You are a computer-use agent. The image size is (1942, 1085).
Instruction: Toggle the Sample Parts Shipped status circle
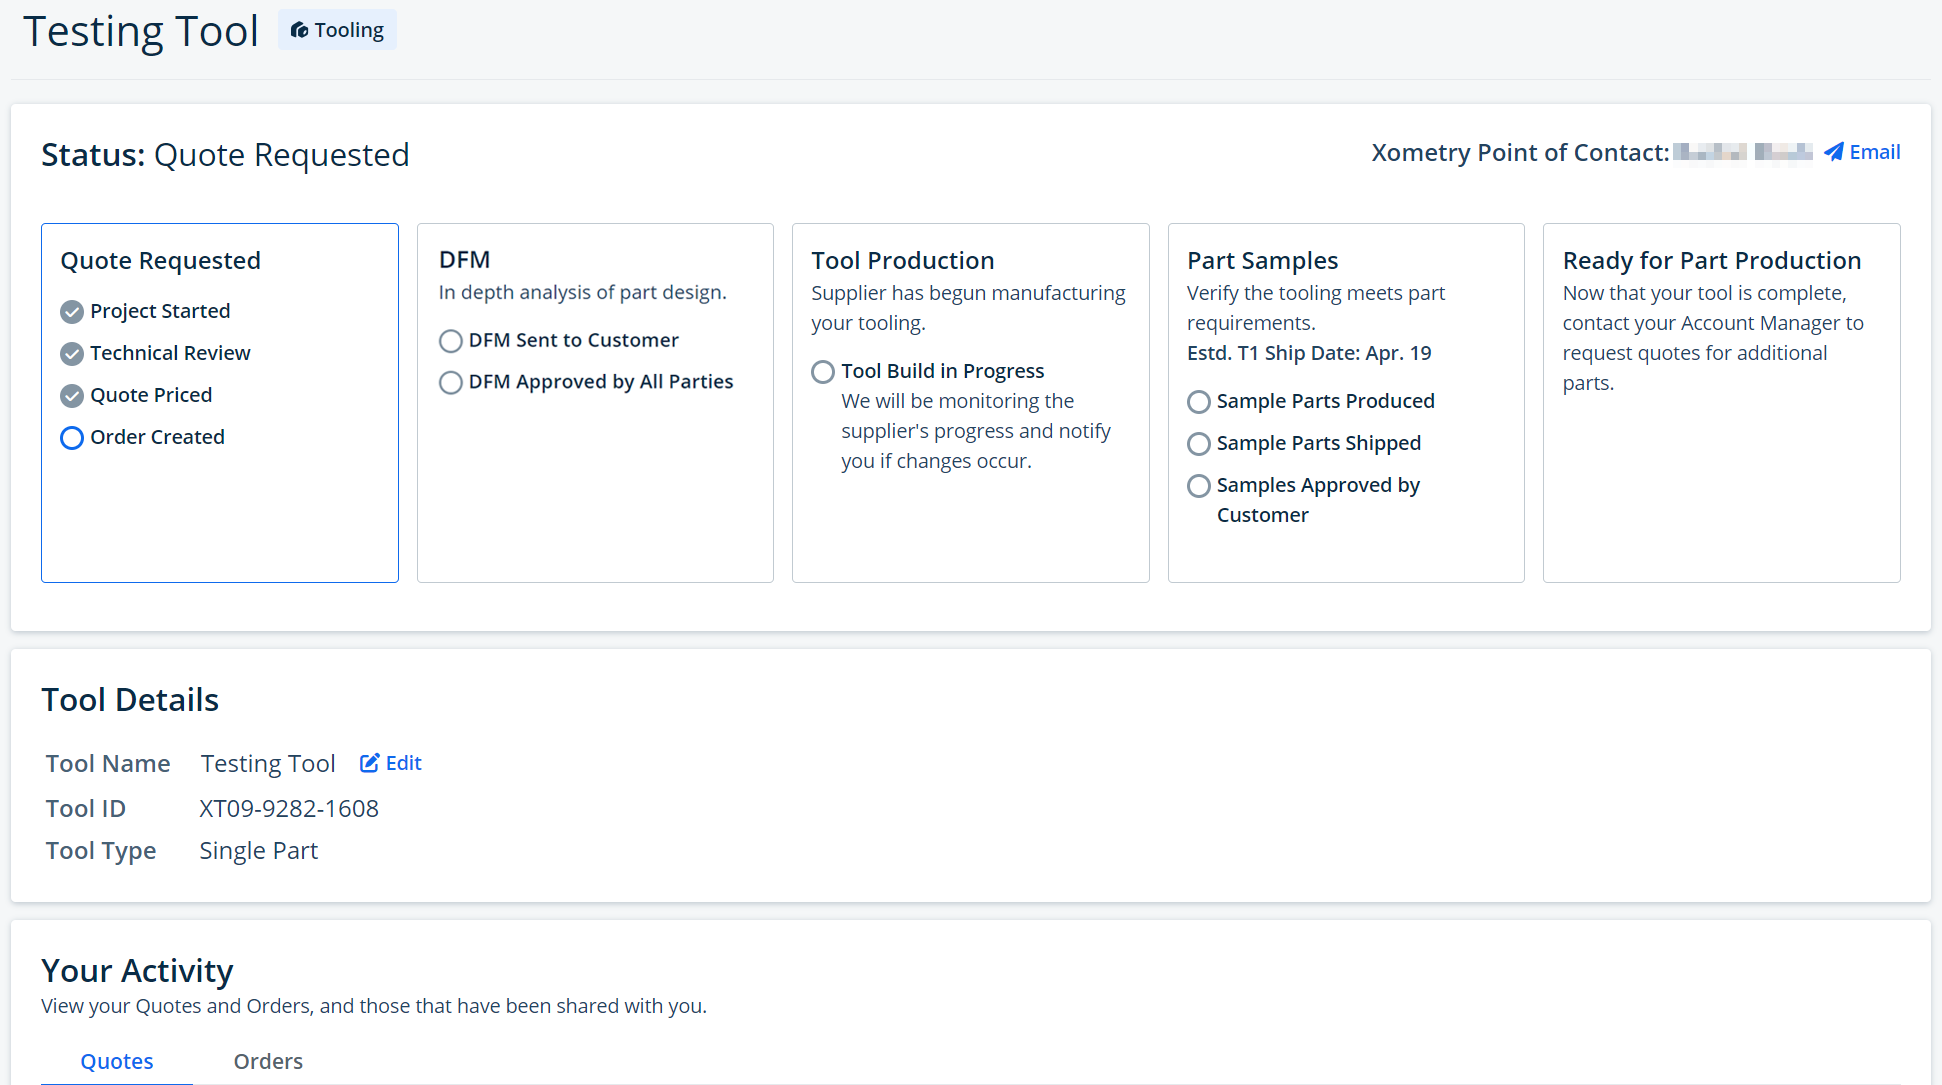[1198, 444]
